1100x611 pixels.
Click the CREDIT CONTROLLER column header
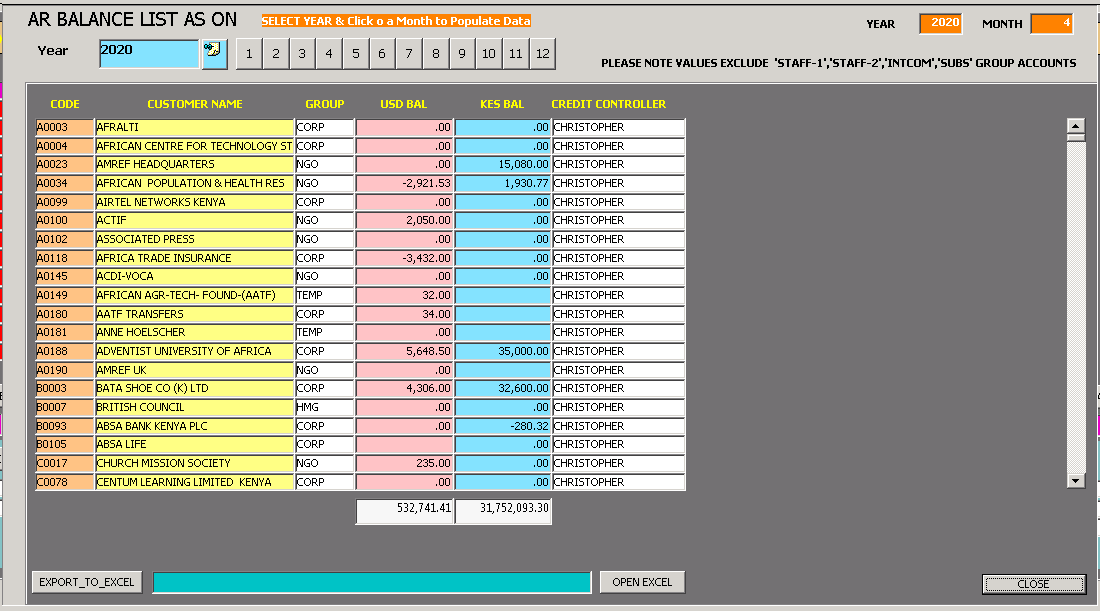pos(609,104)
